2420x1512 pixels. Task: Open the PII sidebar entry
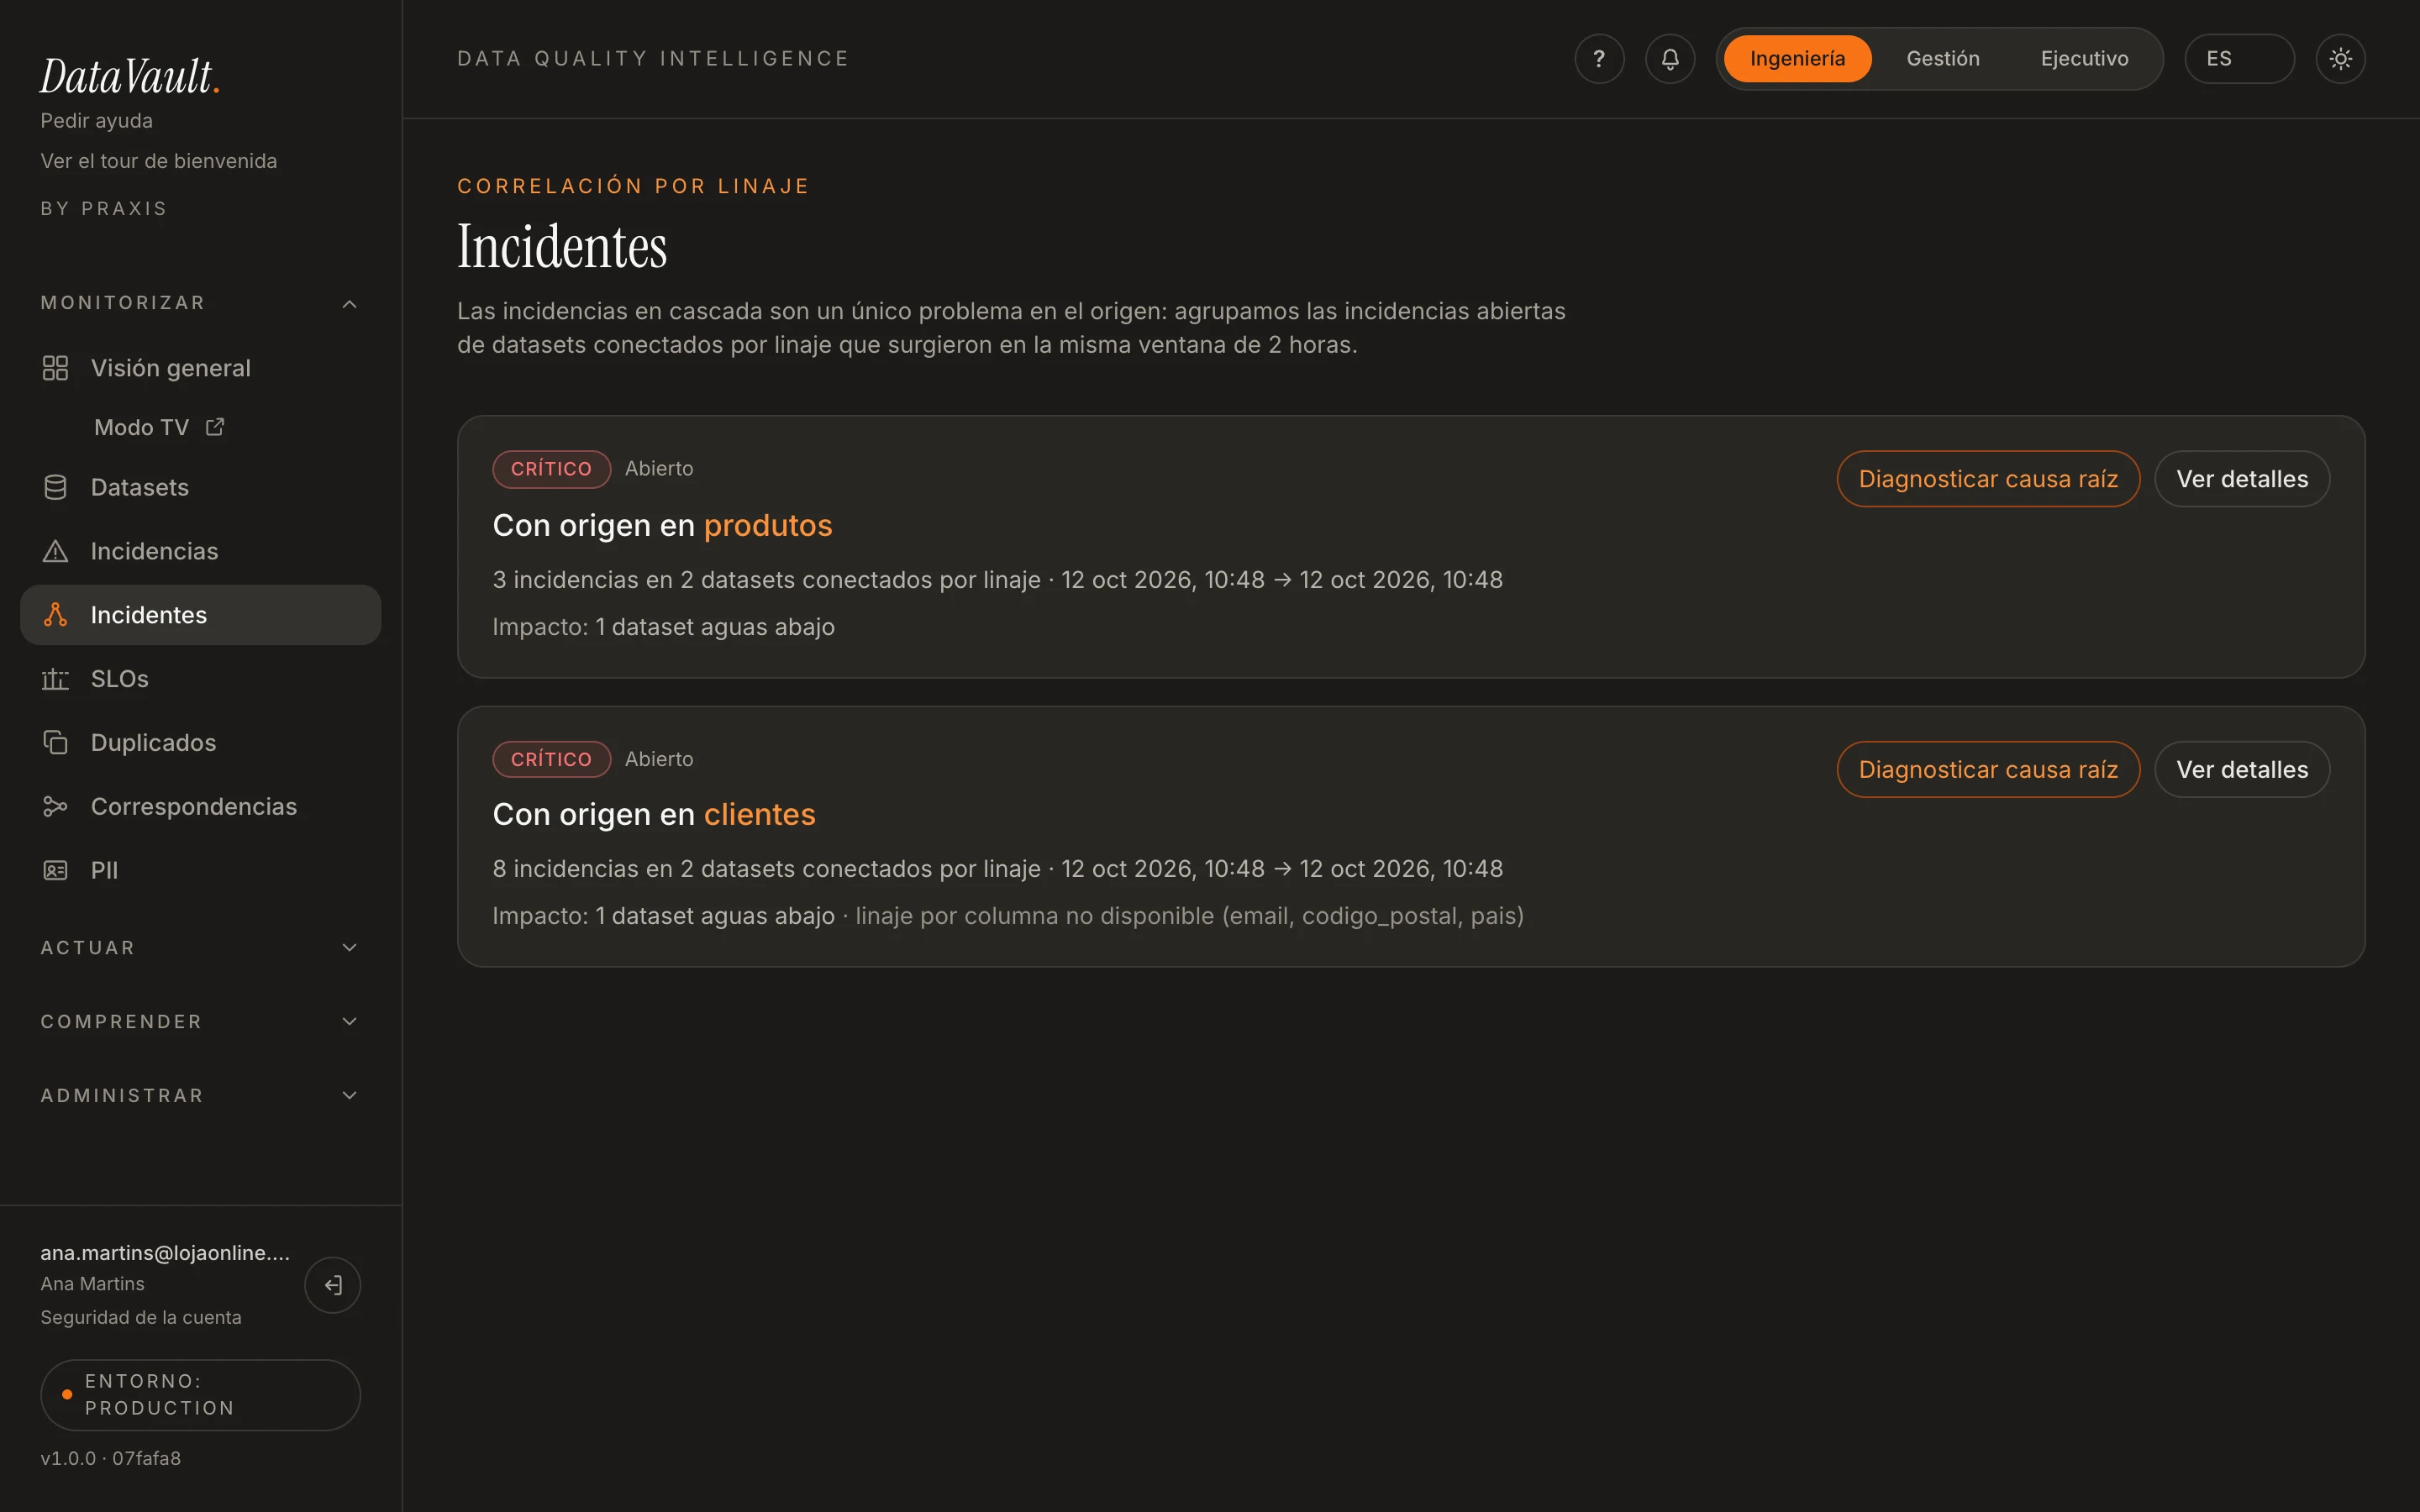[x=200, y=870]
